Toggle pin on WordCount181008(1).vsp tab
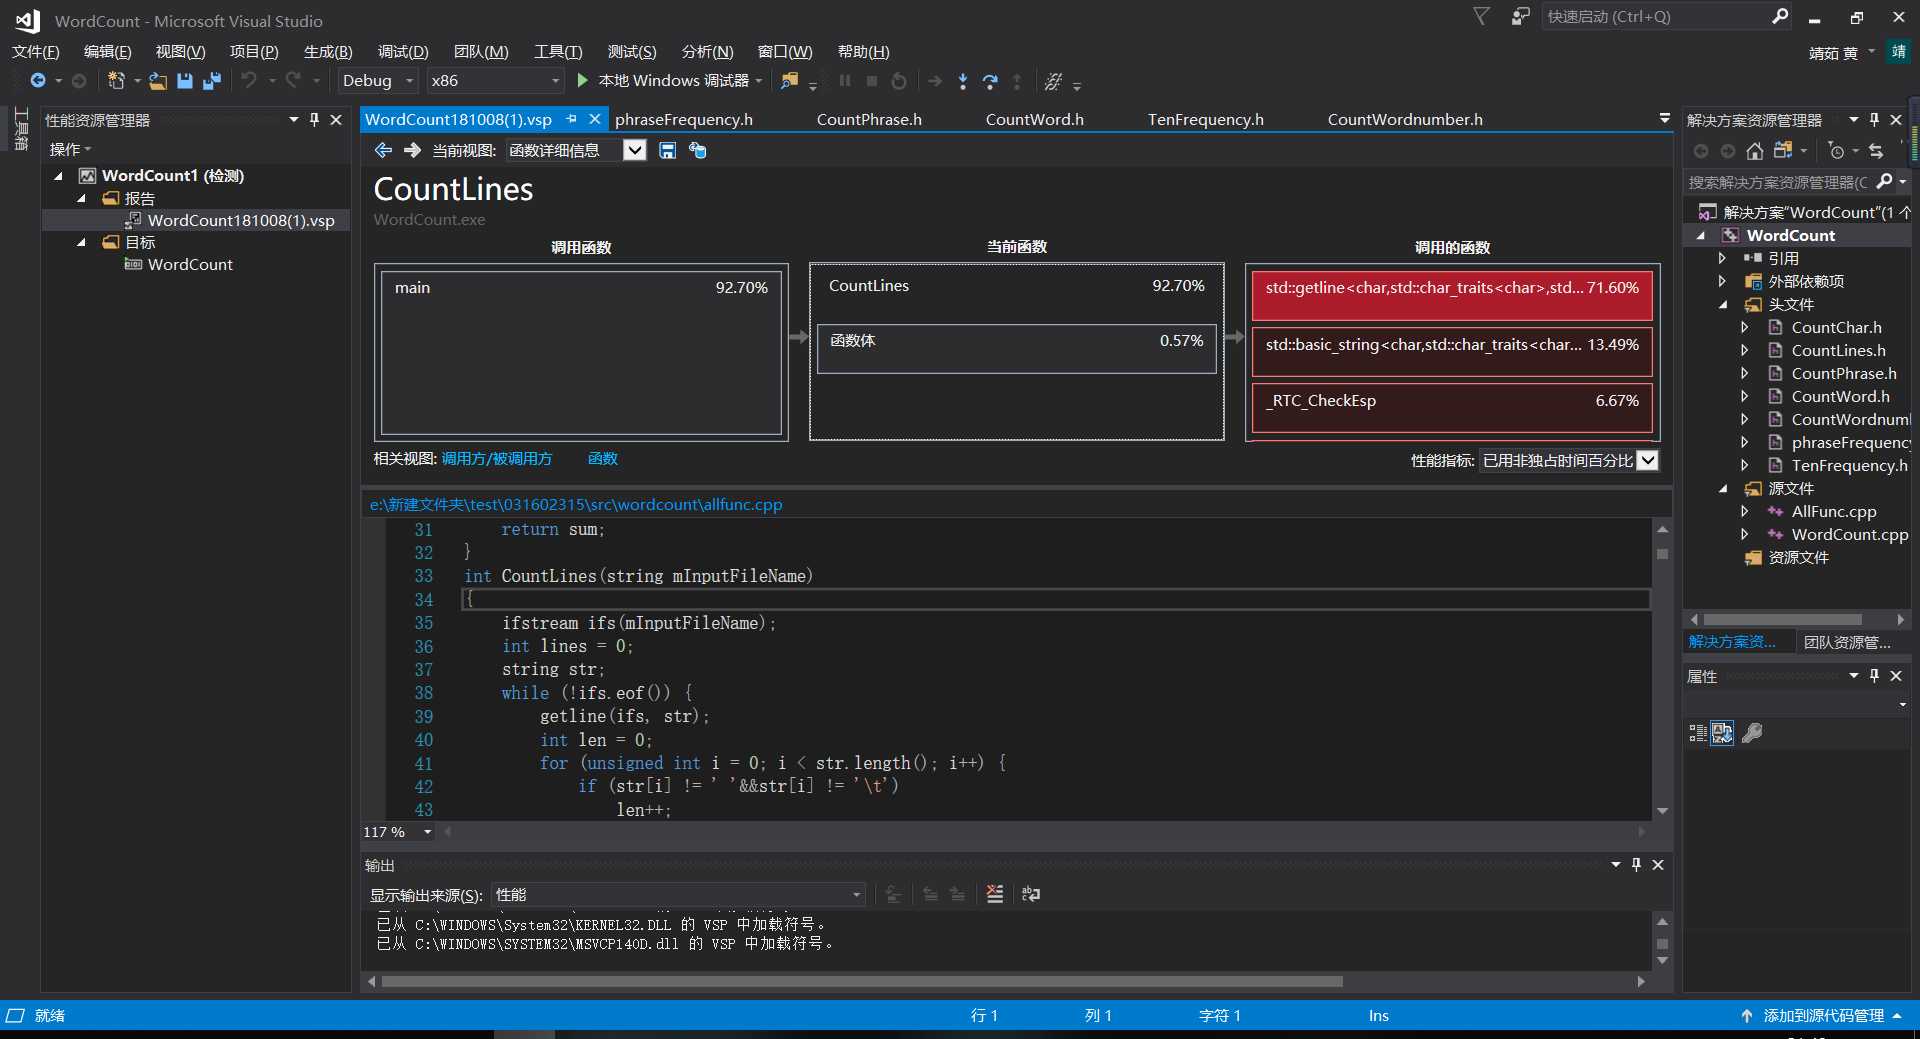This screenshot has width=1920, height=1039. [572, 119]
